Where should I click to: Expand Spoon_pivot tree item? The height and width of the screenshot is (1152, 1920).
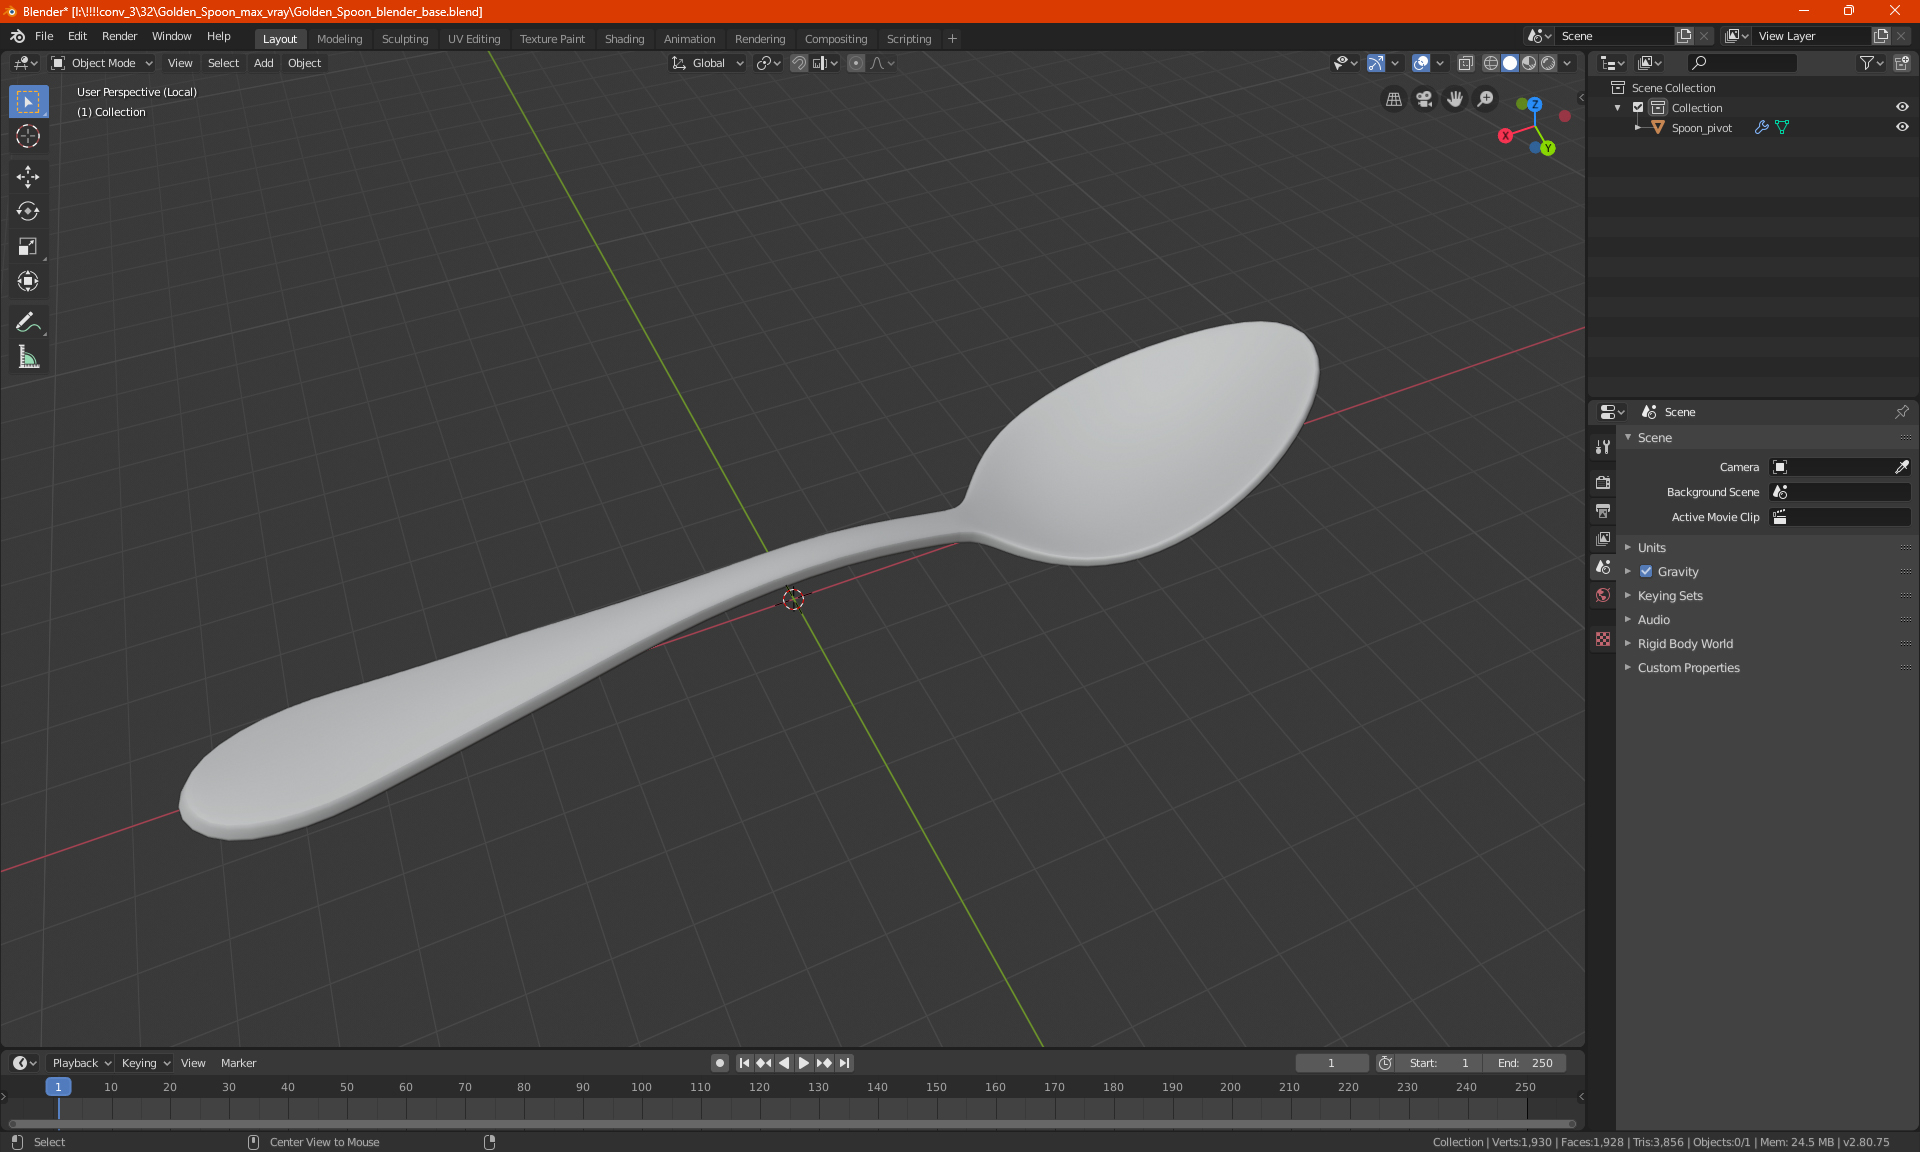coord(1637,127)
